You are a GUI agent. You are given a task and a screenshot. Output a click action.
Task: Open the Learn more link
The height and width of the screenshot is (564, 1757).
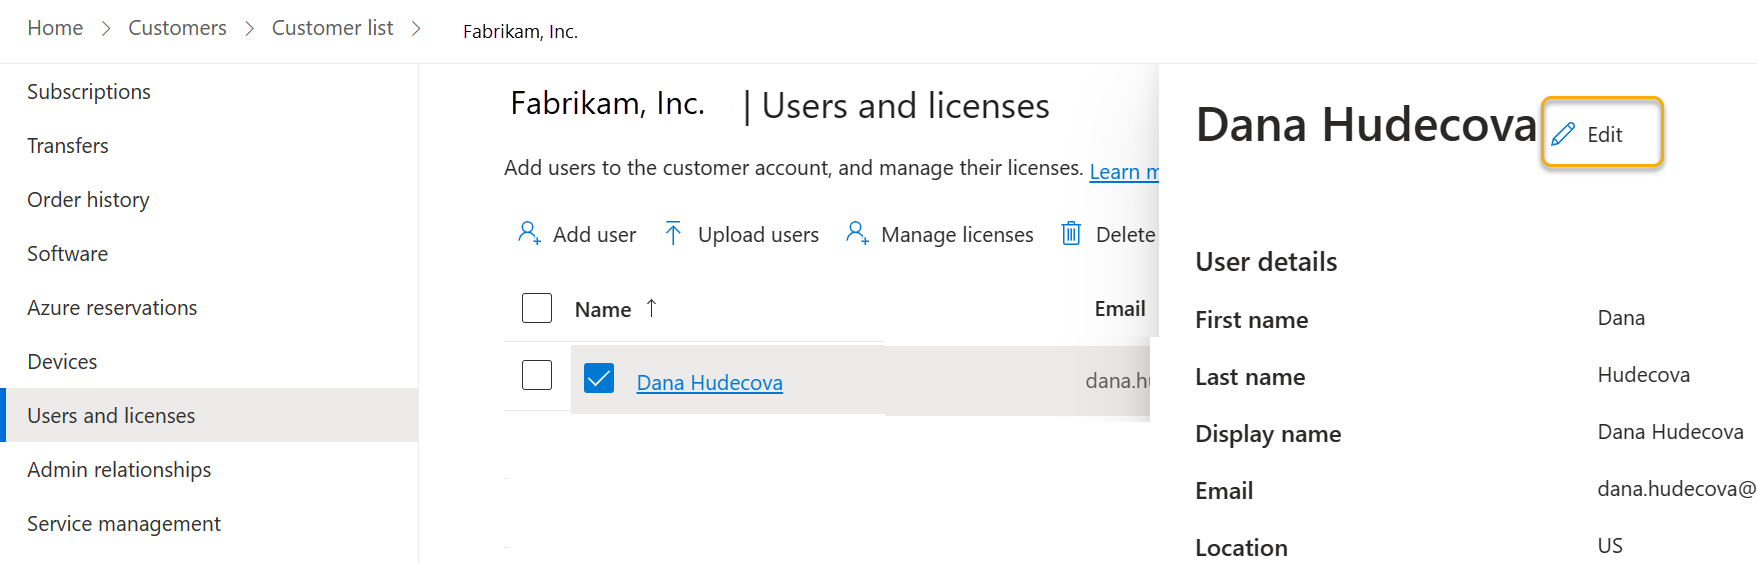1124,172
